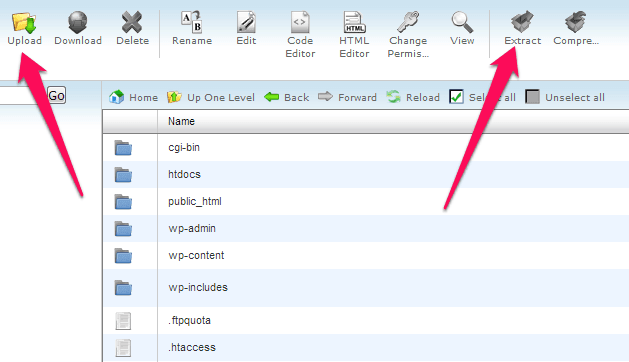
Task: Select the wp-includes folder name
Action: click(x=198, y=287)
